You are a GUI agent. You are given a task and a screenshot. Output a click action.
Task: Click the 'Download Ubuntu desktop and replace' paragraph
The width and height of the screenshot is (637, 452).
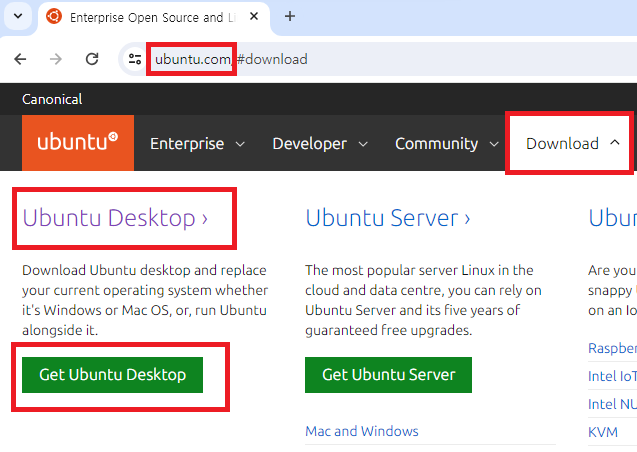(x=145, y=300)
